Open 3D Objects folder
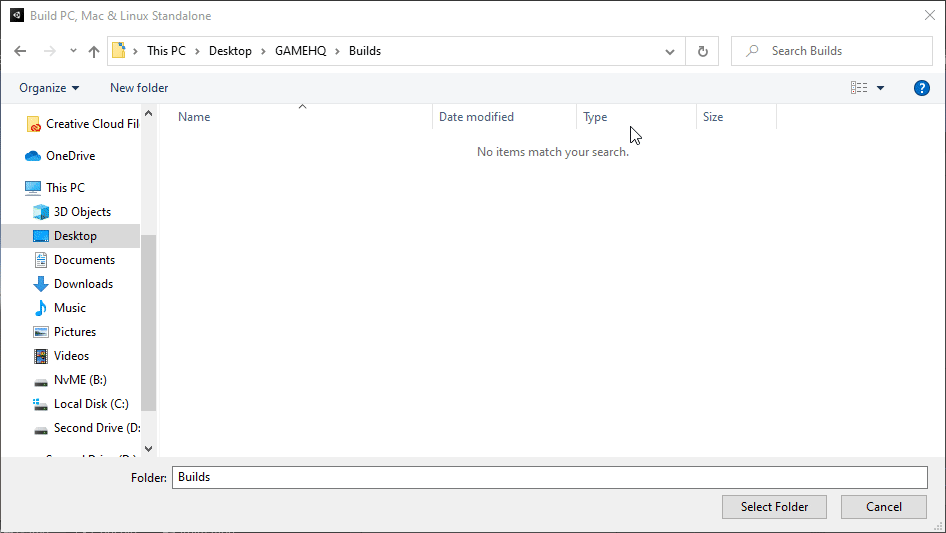This screenshot has height=533, width=946. (x=82, y=212)
